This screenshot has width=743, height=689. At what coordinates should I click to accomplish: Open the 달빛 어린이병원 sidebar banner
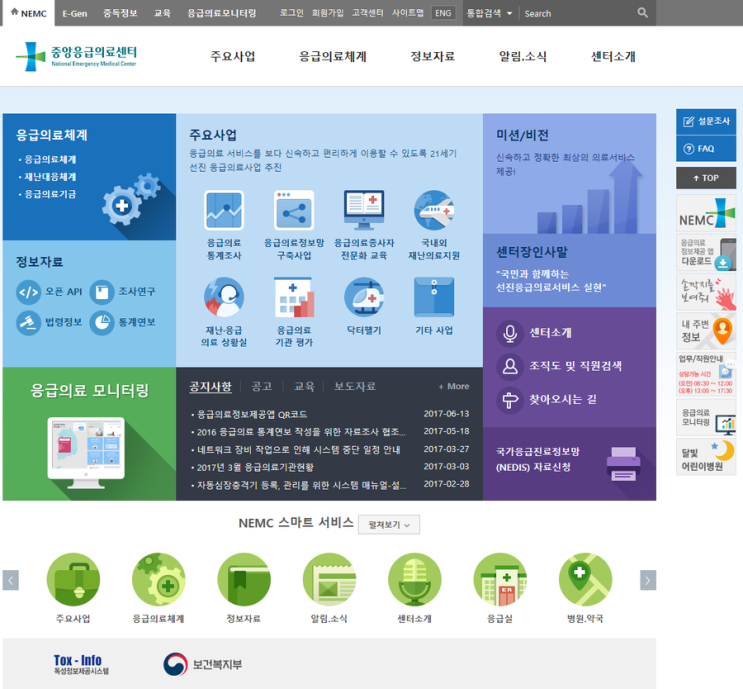click(x=706, y=456)
